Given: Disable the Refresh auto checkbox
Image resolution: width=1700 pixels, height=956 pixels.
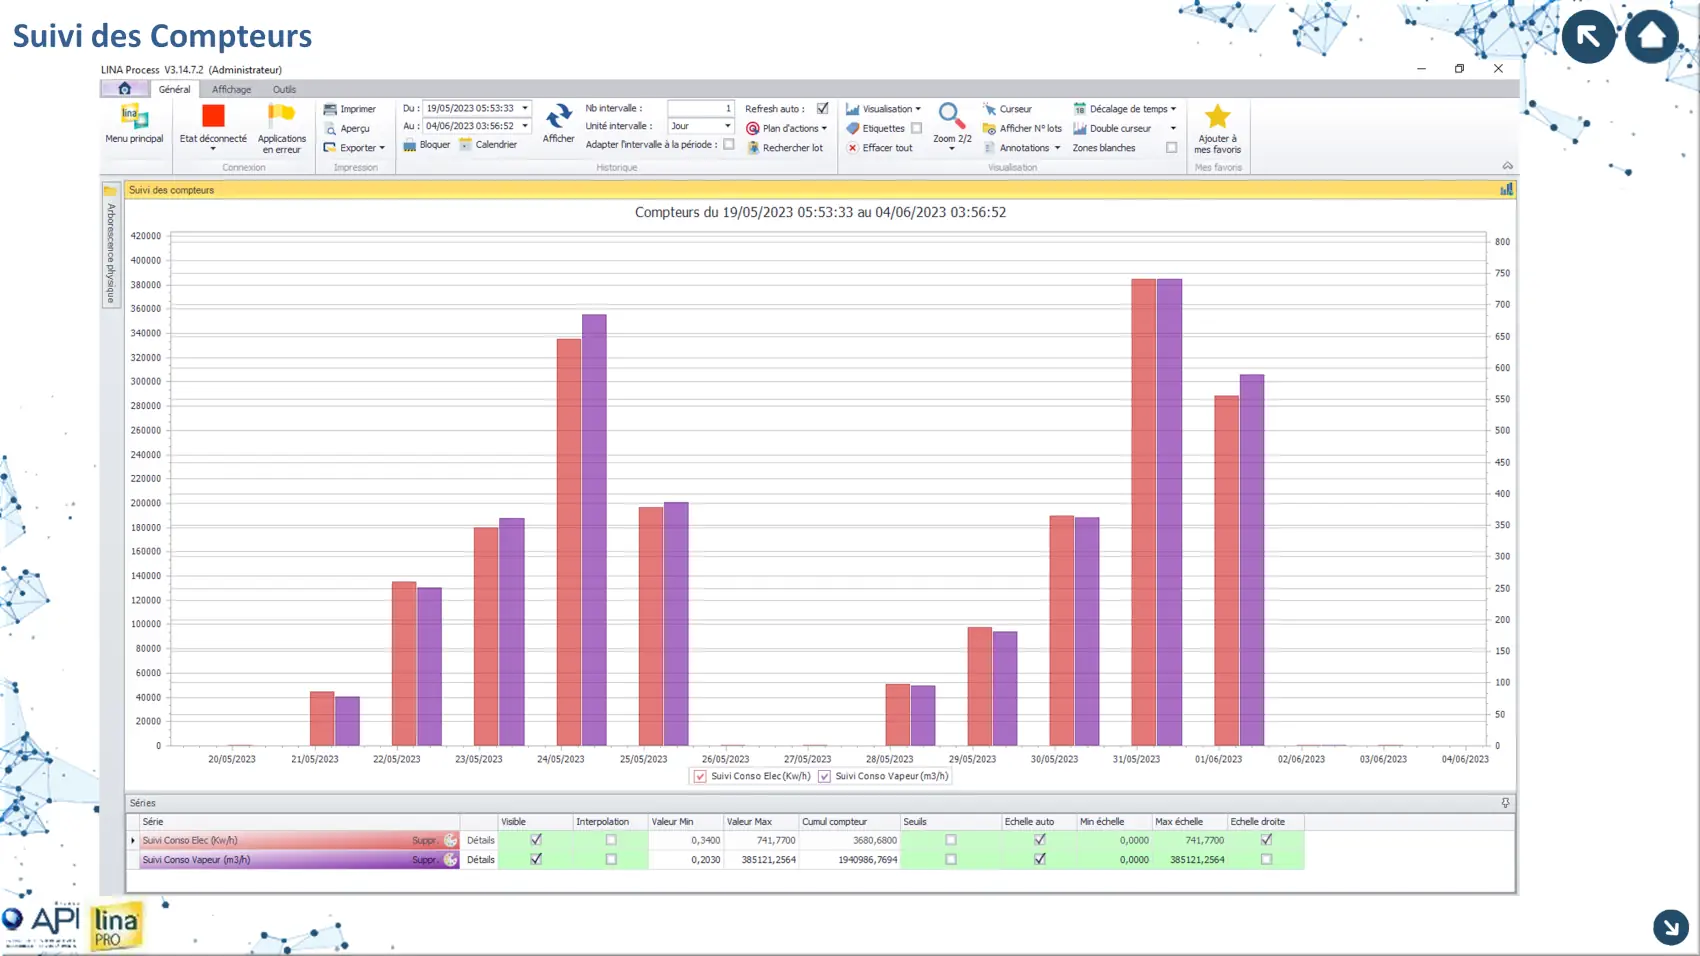Looking at the screenshot, I should point(822,108).
